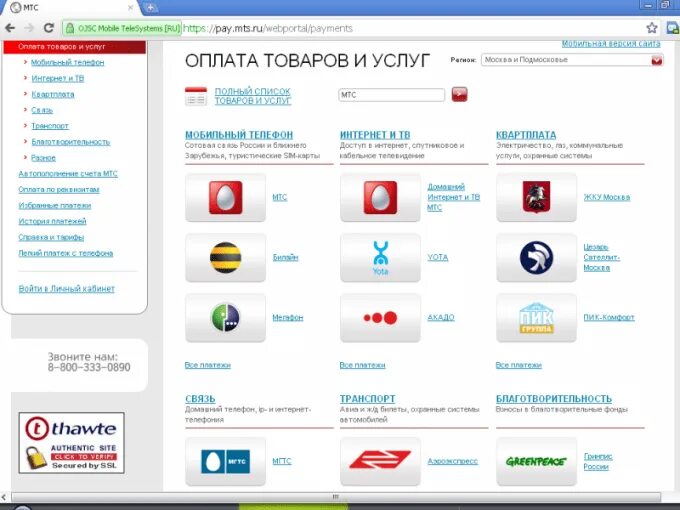Click the Билайн text link
This screenshot has height=510, width=680.
click(x=285, y=258)
